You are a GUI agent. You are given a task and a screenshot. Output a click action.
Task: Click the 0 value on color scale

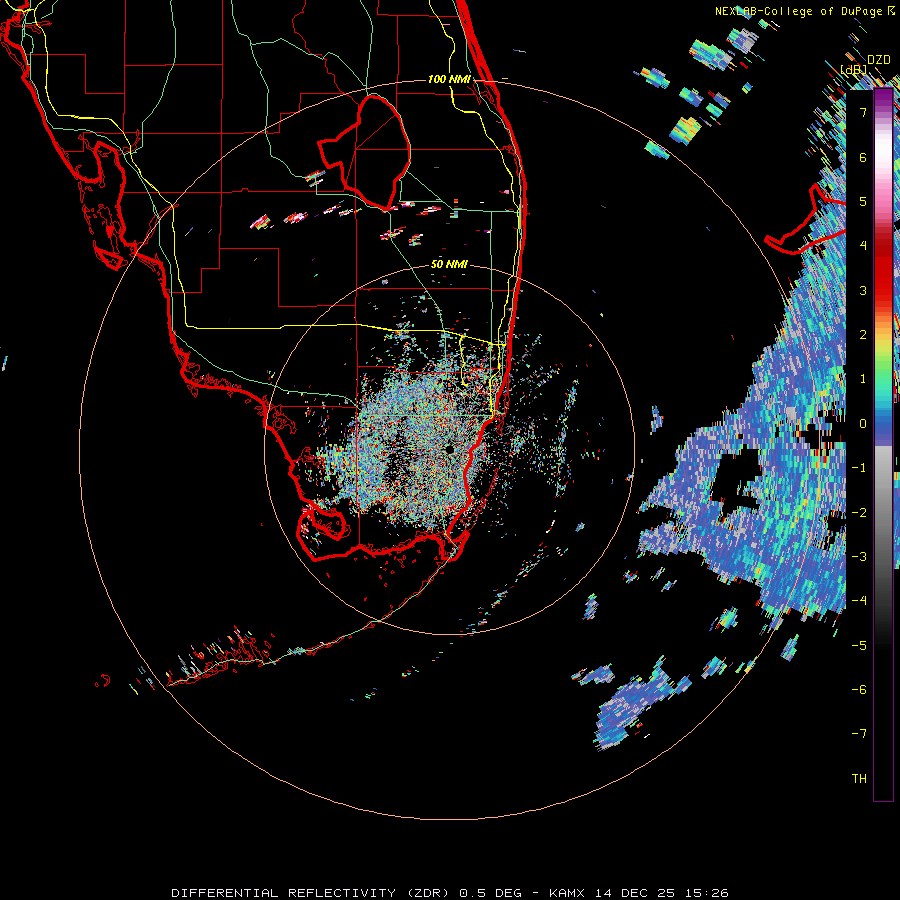point(863,424)
